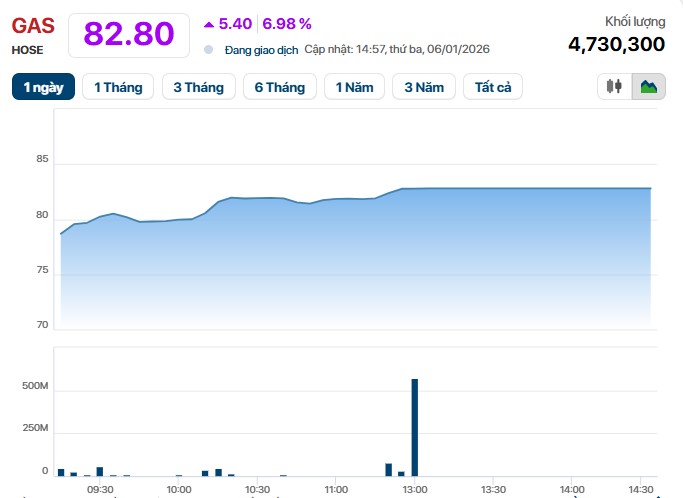Screen dimensions: 683x498
Task: Choose the 6 Tháng time range
Action: pyautogui.click(x=279, y=87)
